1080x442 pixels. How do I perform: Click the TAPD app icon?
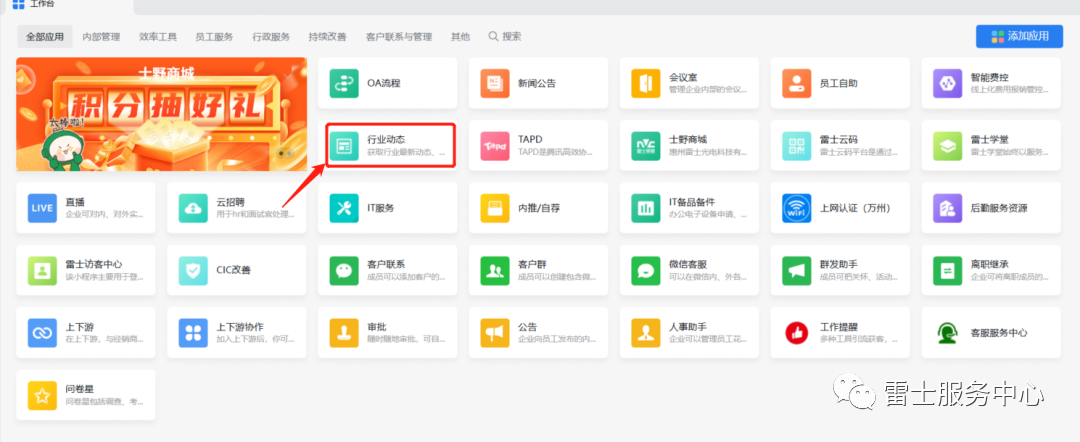coord(493,146)
